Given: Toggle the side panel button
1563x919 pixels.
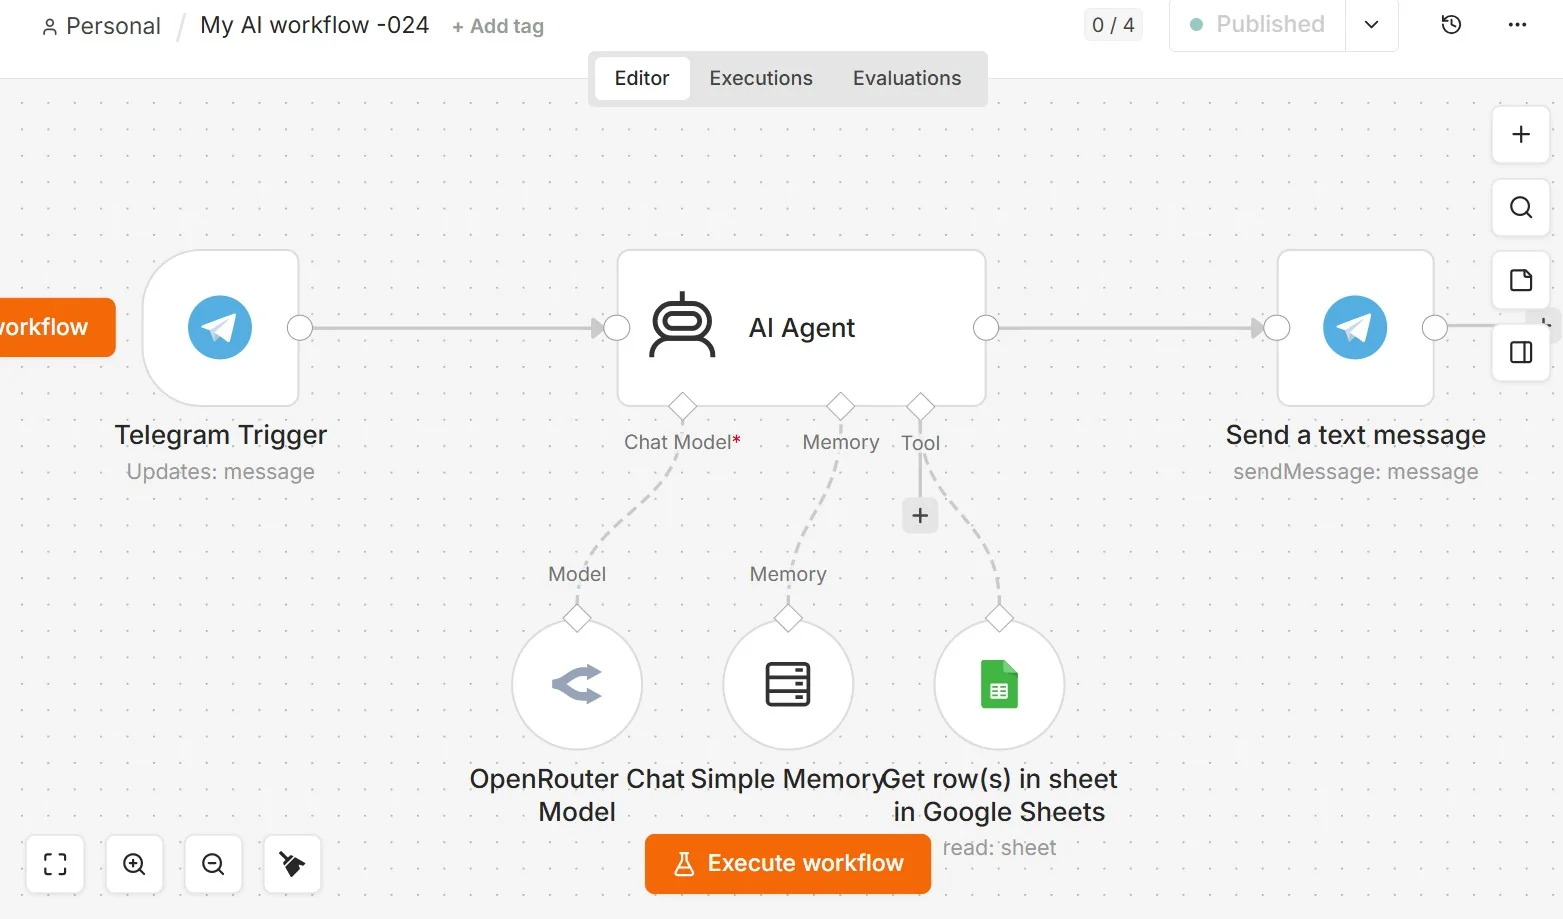Looking at the screenshot, I should point(1521,353).
